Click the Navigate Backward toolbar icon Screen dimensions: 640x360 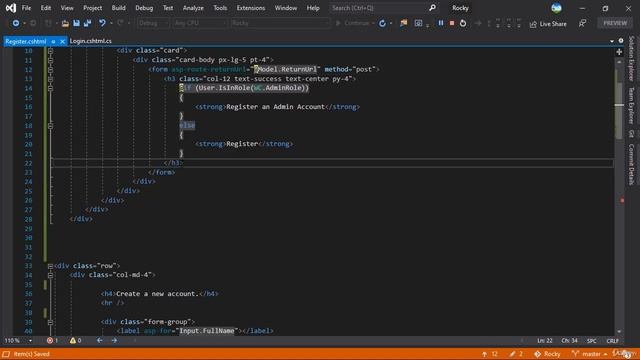[16, 23]
